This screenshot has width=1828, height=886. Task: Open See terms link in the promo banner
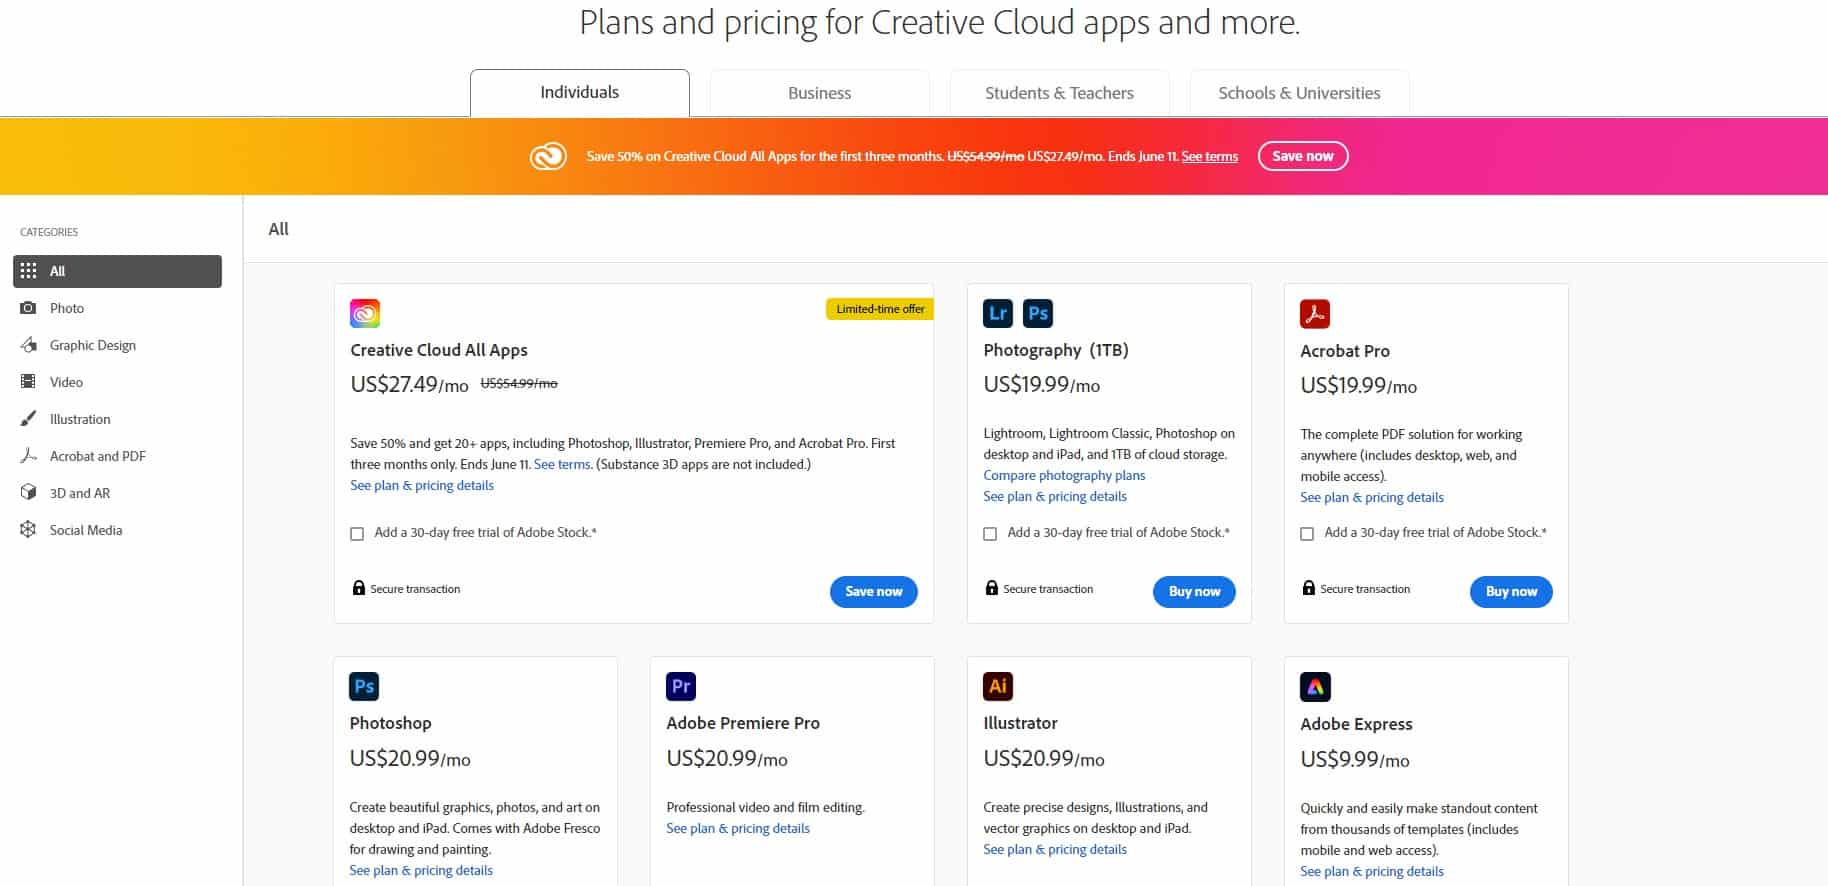click(1210, 157)
